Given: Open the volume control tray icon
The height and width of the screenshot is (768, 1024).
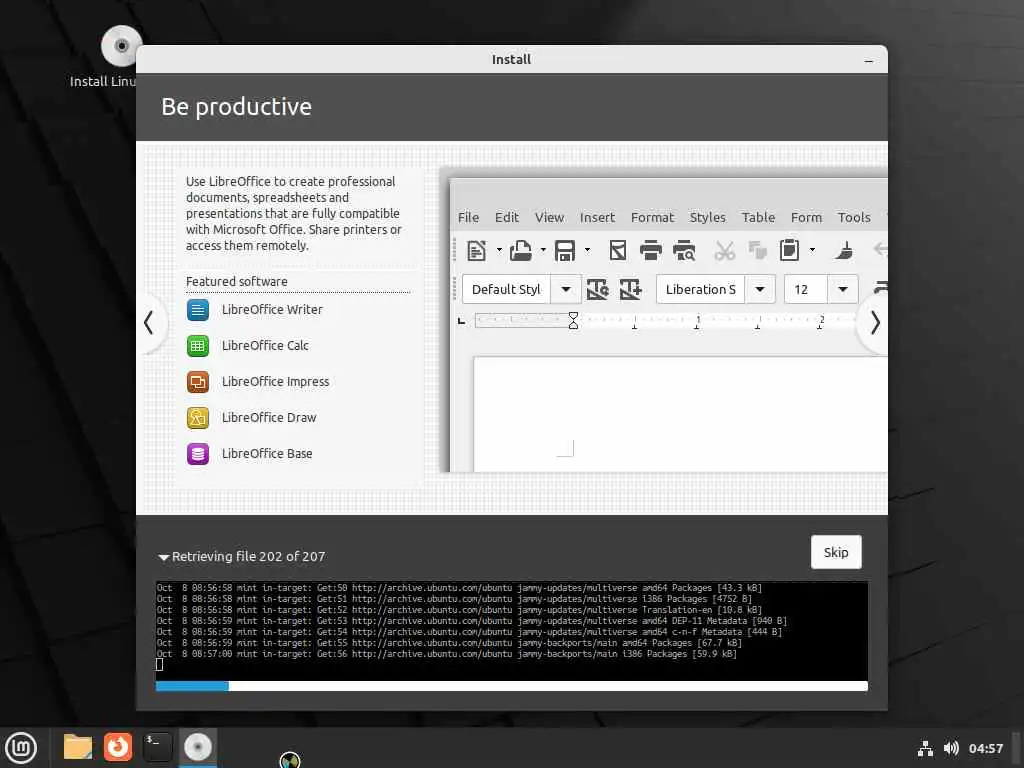Looking at the screenshot, I should click(x=951, y=748).
